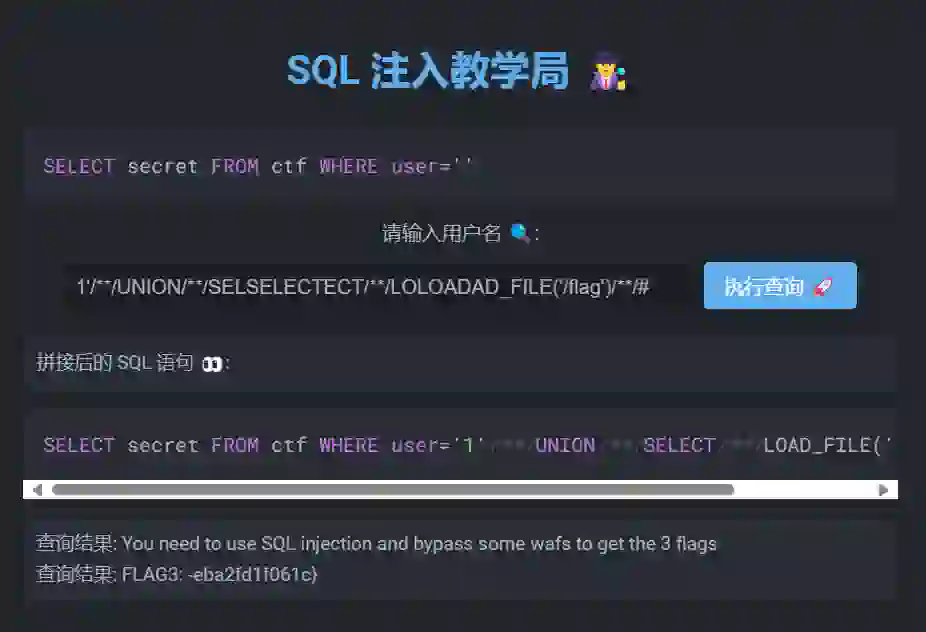The image size is (926, 632).
Task: Click LOAD_FILE text in concatenated SQL
Action: point(817,445)
